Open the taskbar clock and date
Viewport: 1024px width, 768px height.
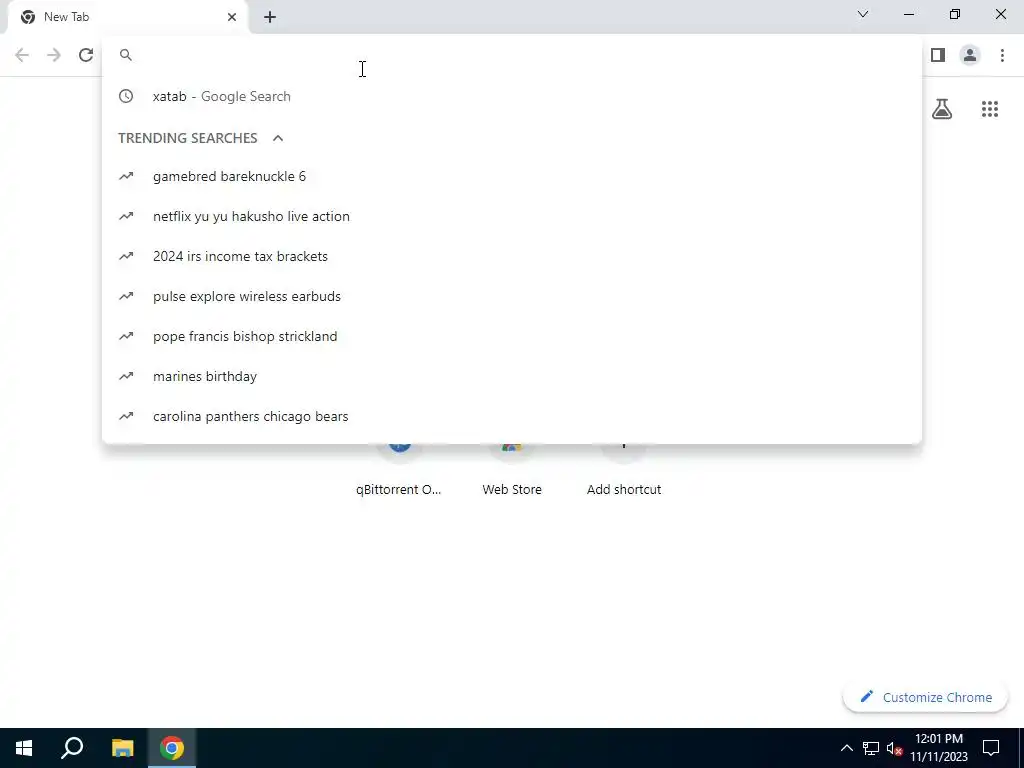(x=939, y=748)
